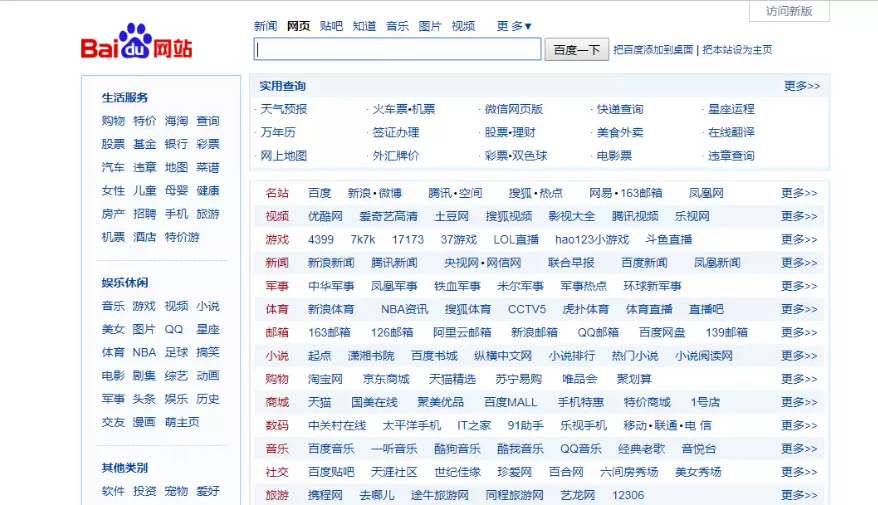
Task: Click the red 名站 category label
Action: 277,193
